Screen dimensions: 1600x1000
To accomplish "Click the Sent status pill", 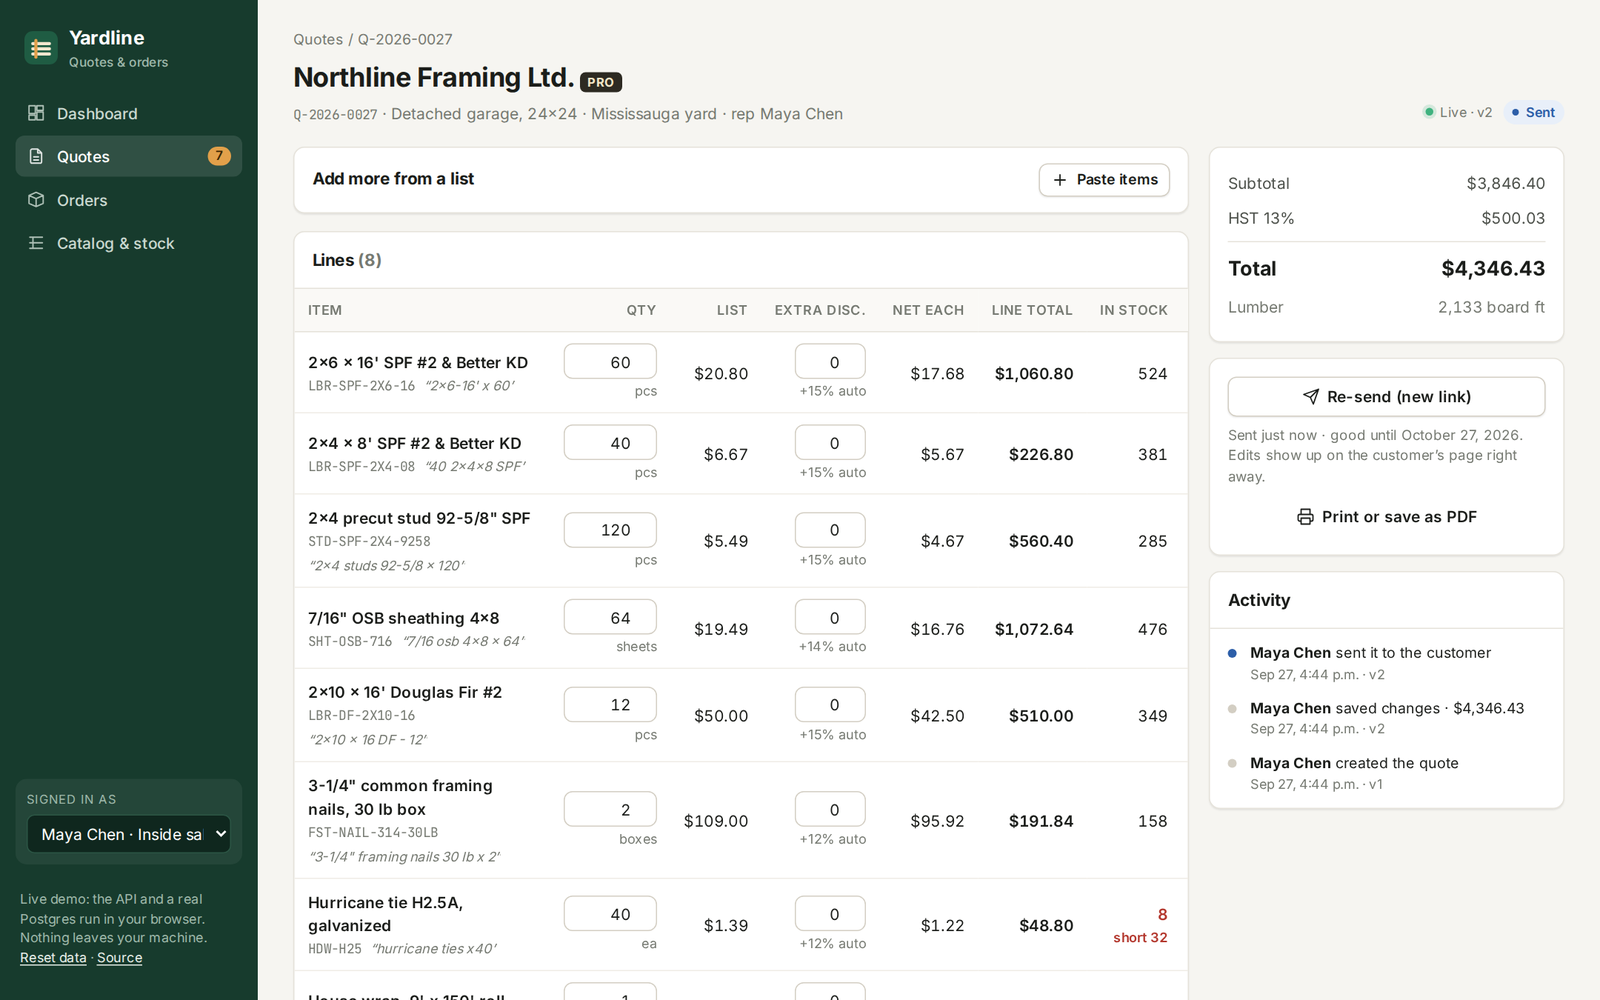I will (x=1533, y=112).
